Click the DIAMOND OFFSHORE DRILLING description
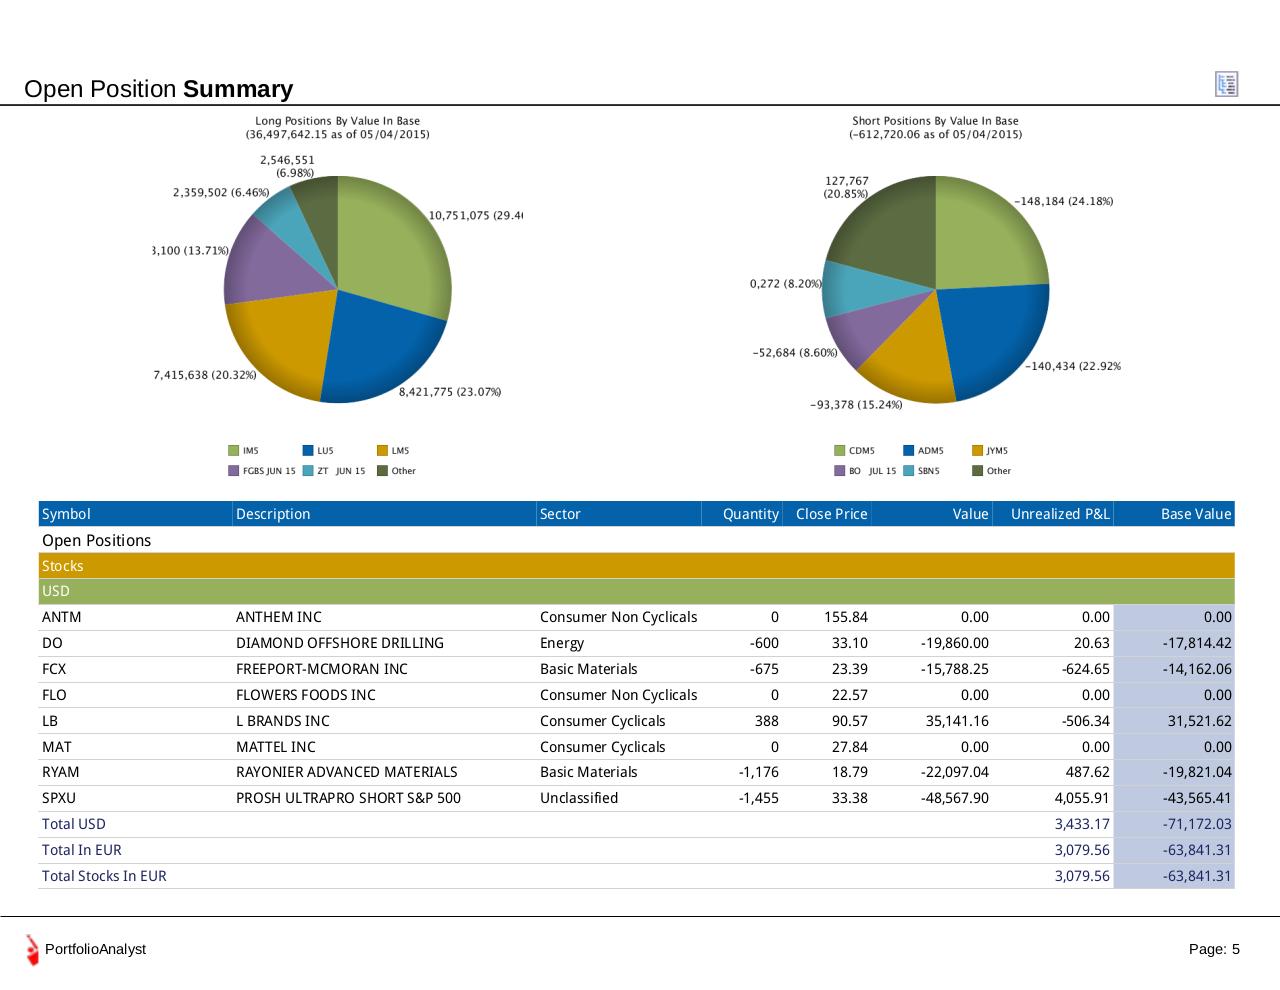1280x990 pixels. [x=340, y=643]
